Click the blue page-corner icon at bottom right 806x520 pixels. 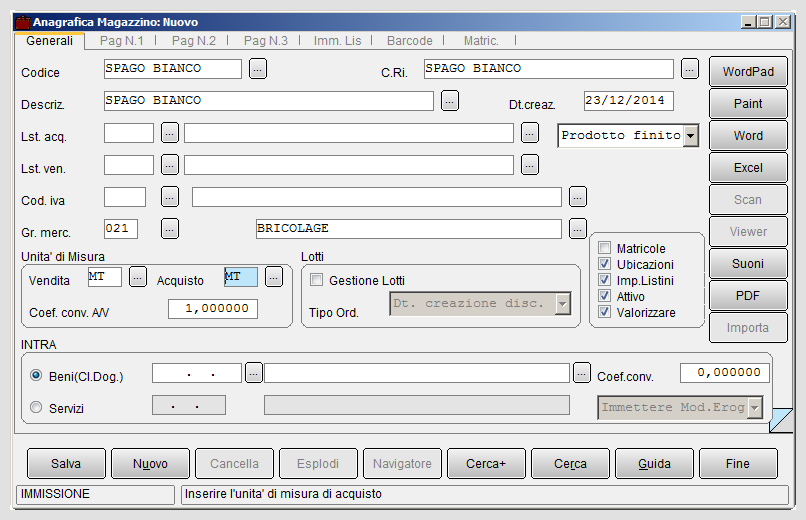[781, 420]
